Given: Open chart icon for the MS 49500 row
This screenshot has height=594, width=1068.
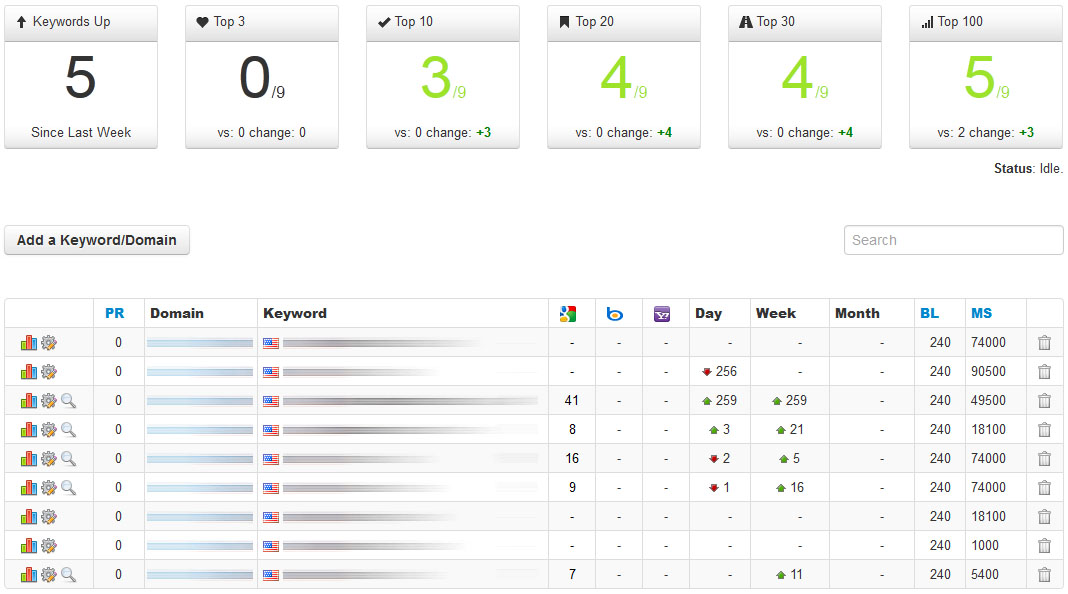Looking at the screenshot, I should 29,401.
